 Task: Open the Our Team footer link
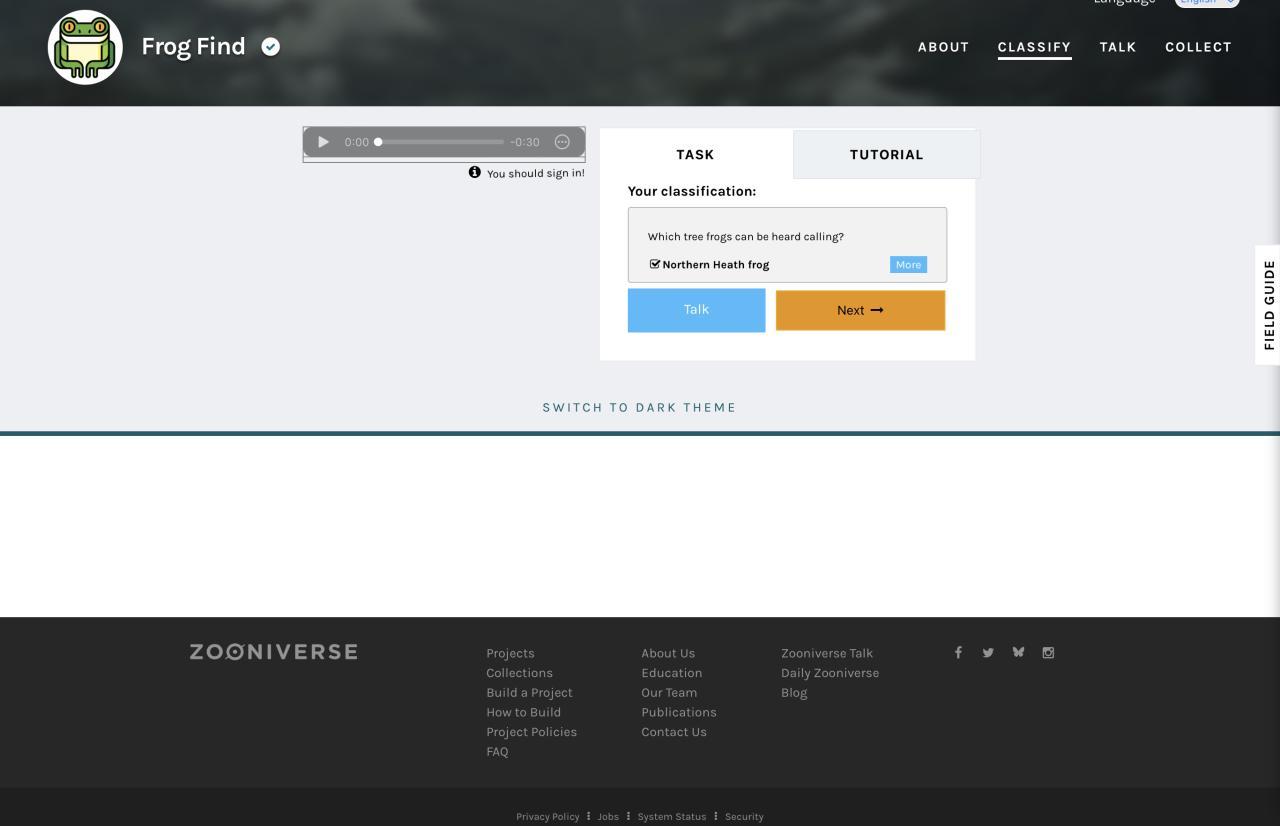(669, 692)
